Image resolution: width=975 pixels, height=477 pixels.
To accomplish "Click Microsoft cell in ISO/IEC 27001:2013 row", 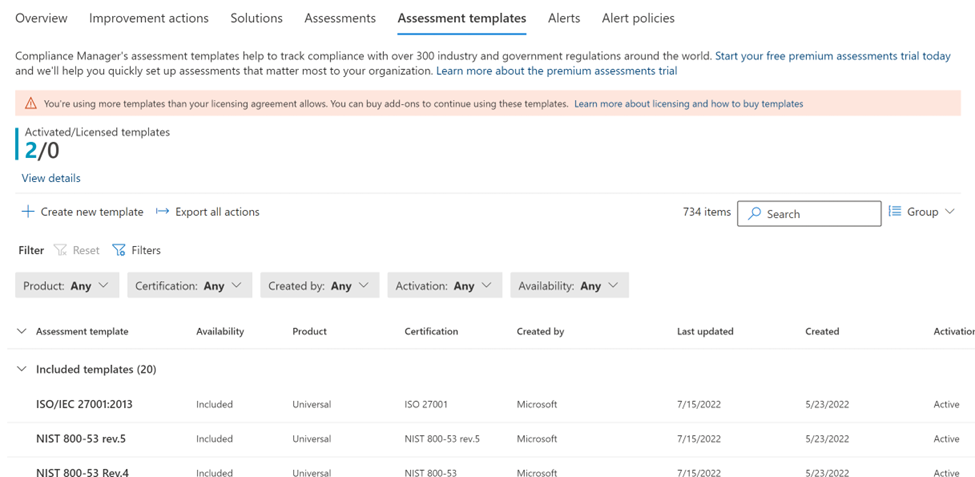I will pyautogui.click(x=537, y=404).
